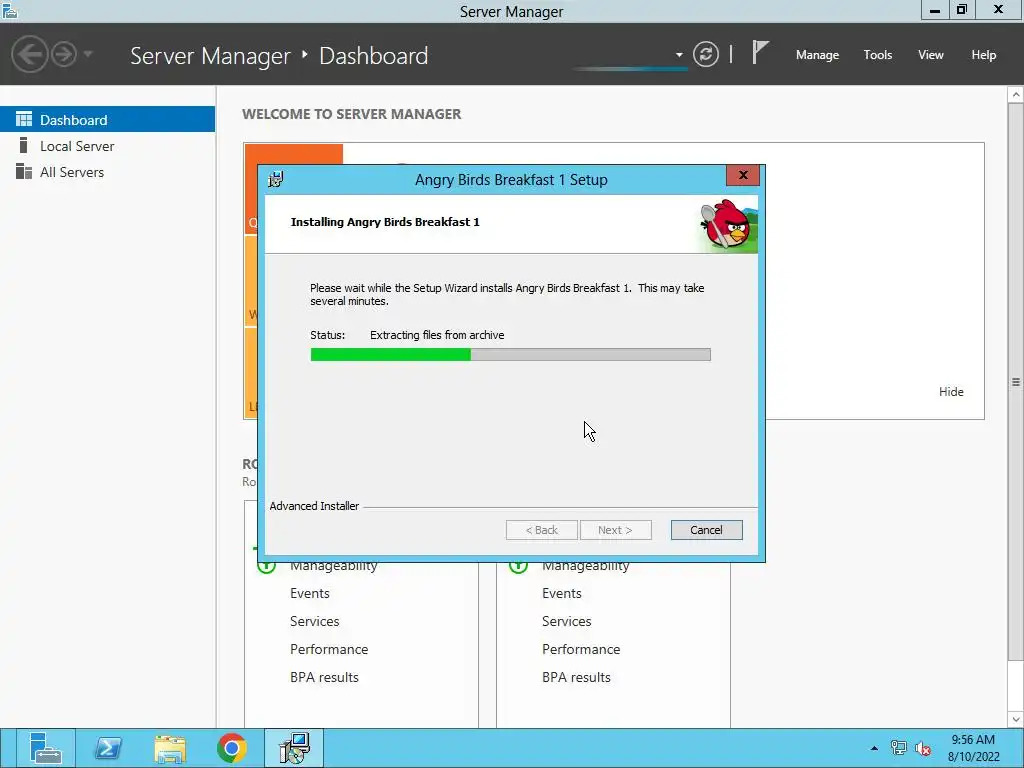Show hidden system tray icons
The image size is (1024, 768).
pos(874,748)
